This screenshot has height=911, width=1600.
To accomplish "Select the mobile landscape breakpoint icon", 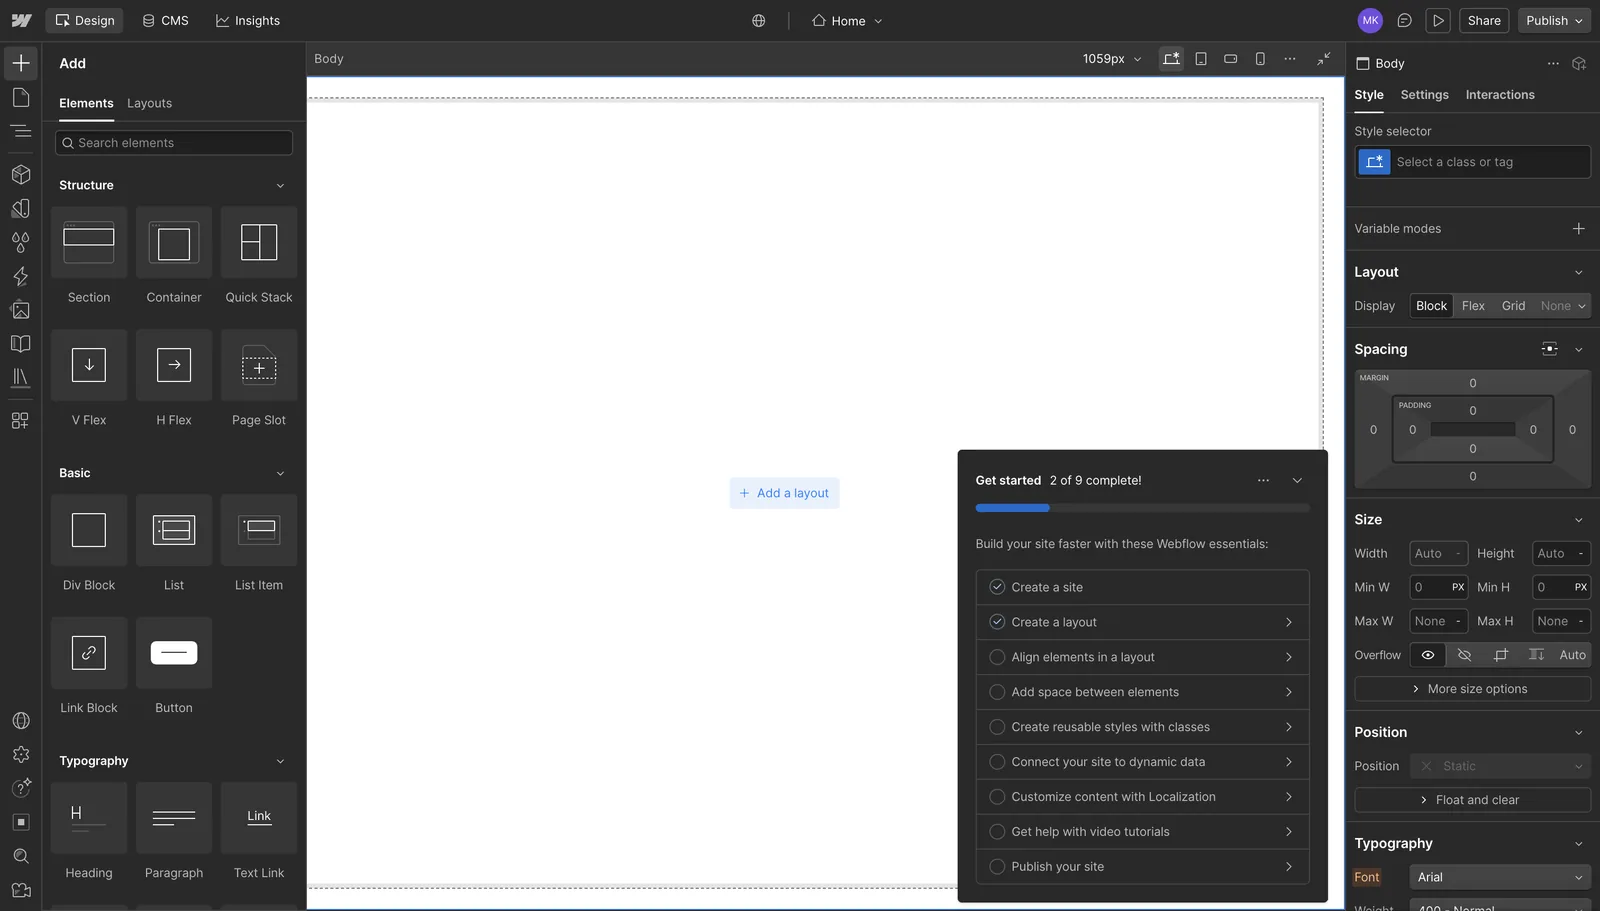I will (1231, 59).
